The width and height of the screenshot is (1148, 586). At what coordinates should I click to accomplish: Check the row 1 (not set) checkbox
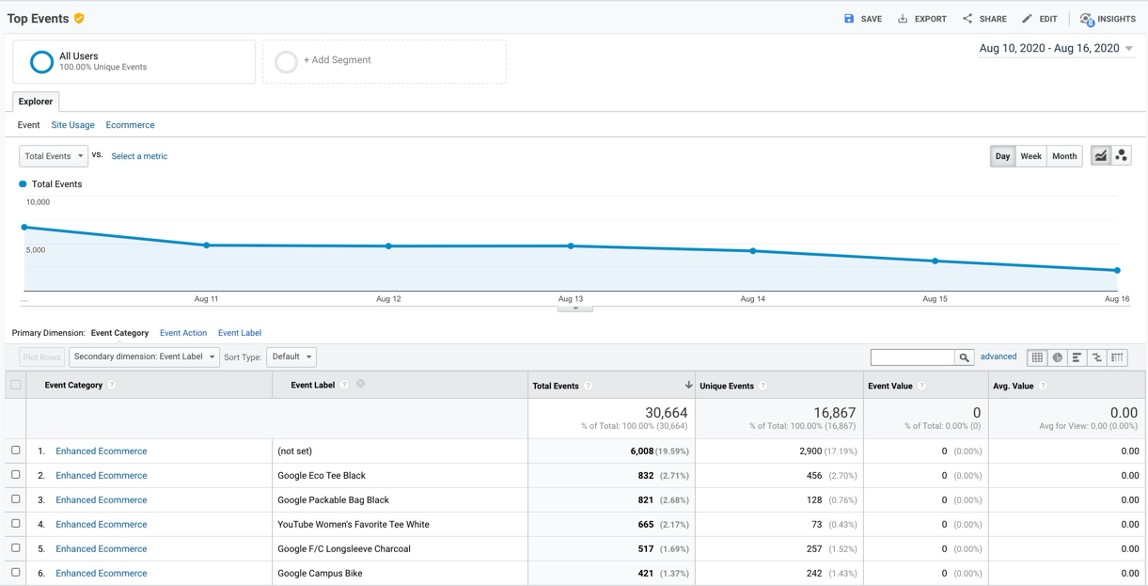pyautogui.click(x=16, y=450)
